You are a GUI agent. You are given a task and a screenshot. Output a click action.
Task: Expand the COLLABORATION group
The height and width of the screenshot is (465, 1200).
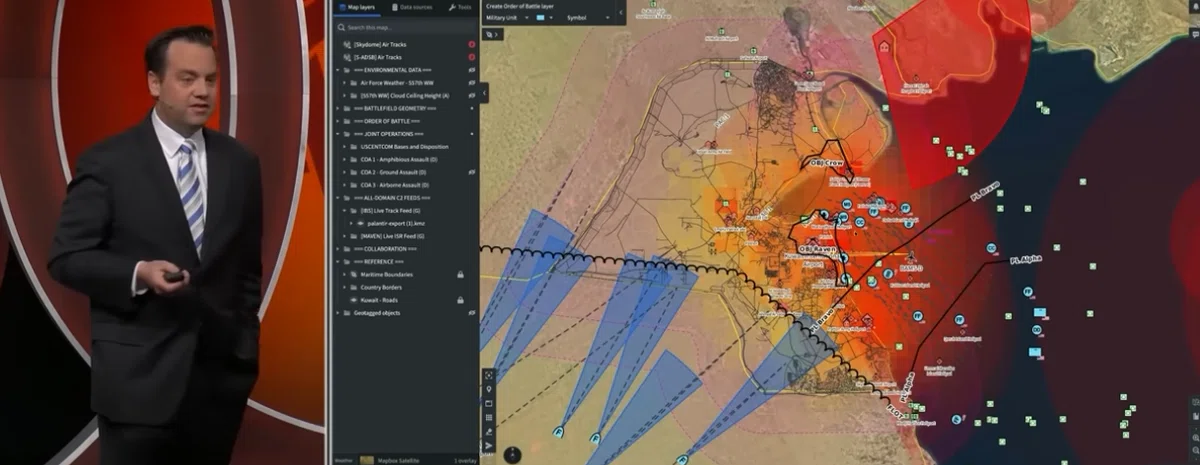[337, 249]
